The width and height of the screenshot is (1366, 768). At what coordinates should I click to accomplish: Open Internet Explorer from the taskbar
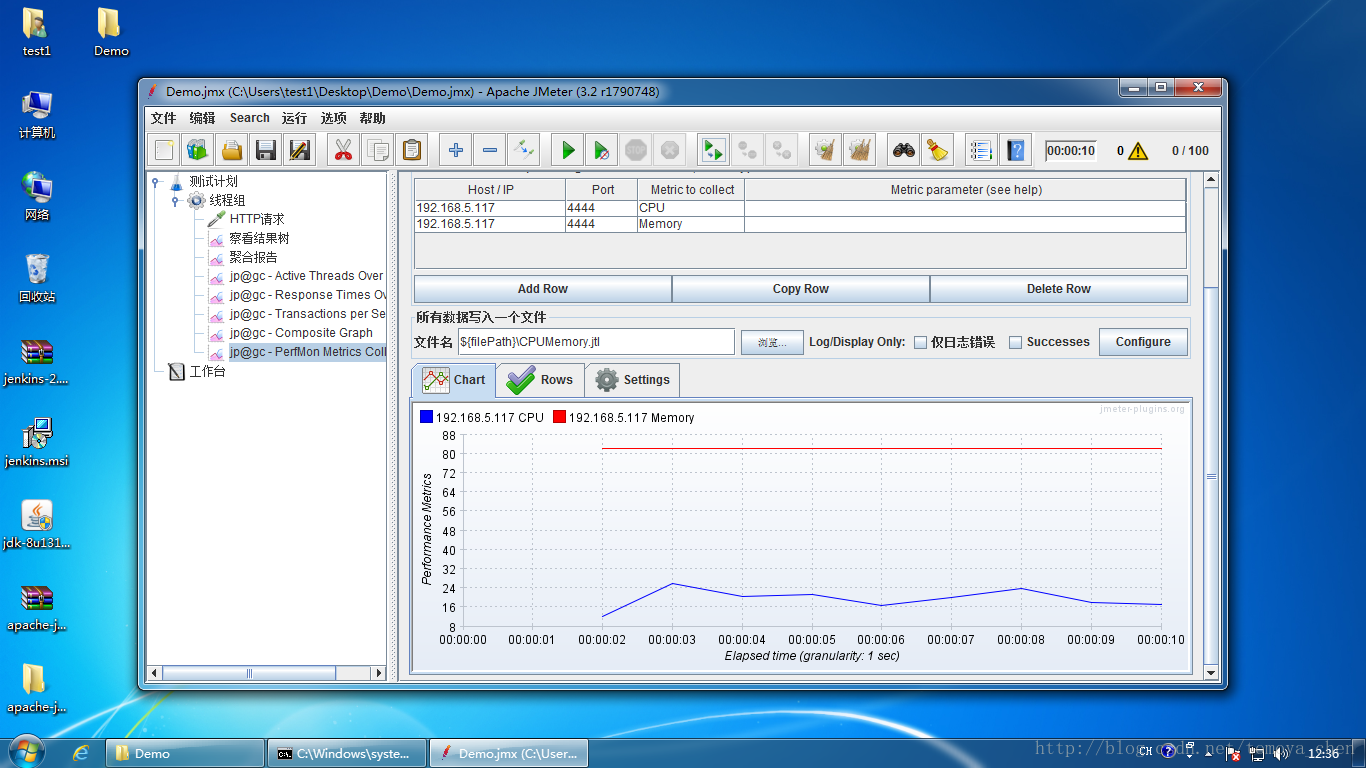81,753
